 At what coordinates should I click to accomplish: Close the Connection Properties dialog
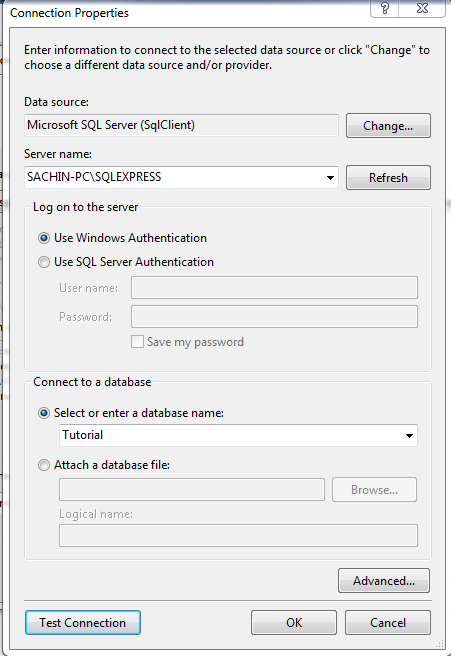(x=422, y=8)
